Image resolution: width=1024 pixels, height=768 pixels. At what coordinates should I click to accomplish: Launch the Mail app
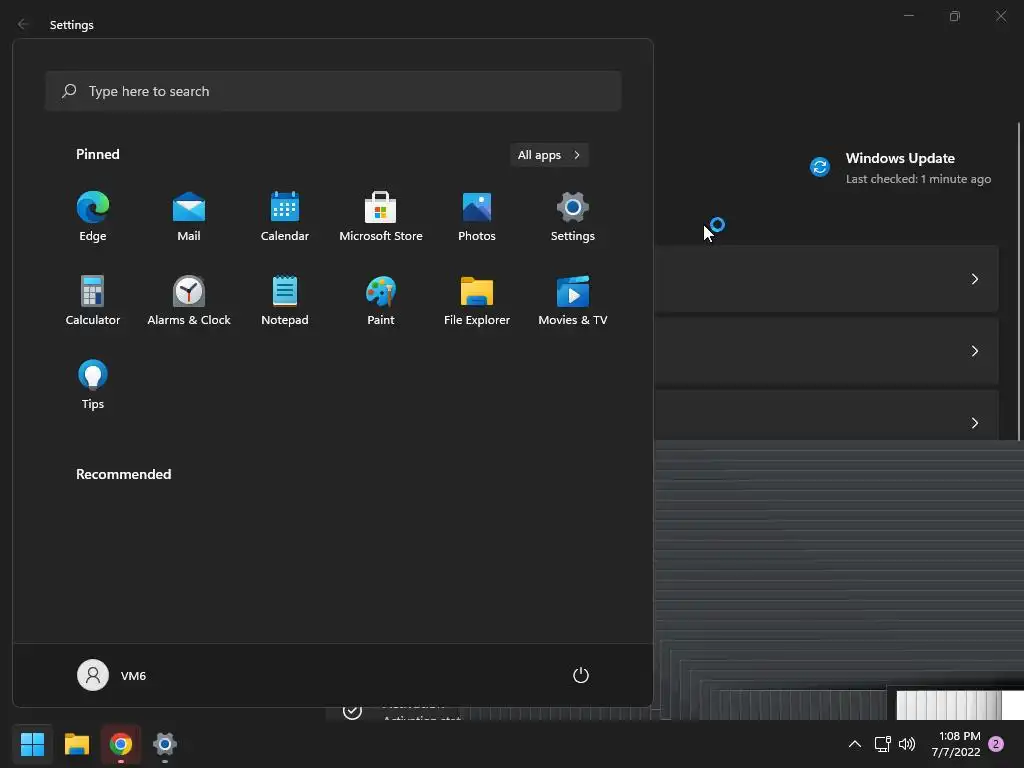[189, 217]
